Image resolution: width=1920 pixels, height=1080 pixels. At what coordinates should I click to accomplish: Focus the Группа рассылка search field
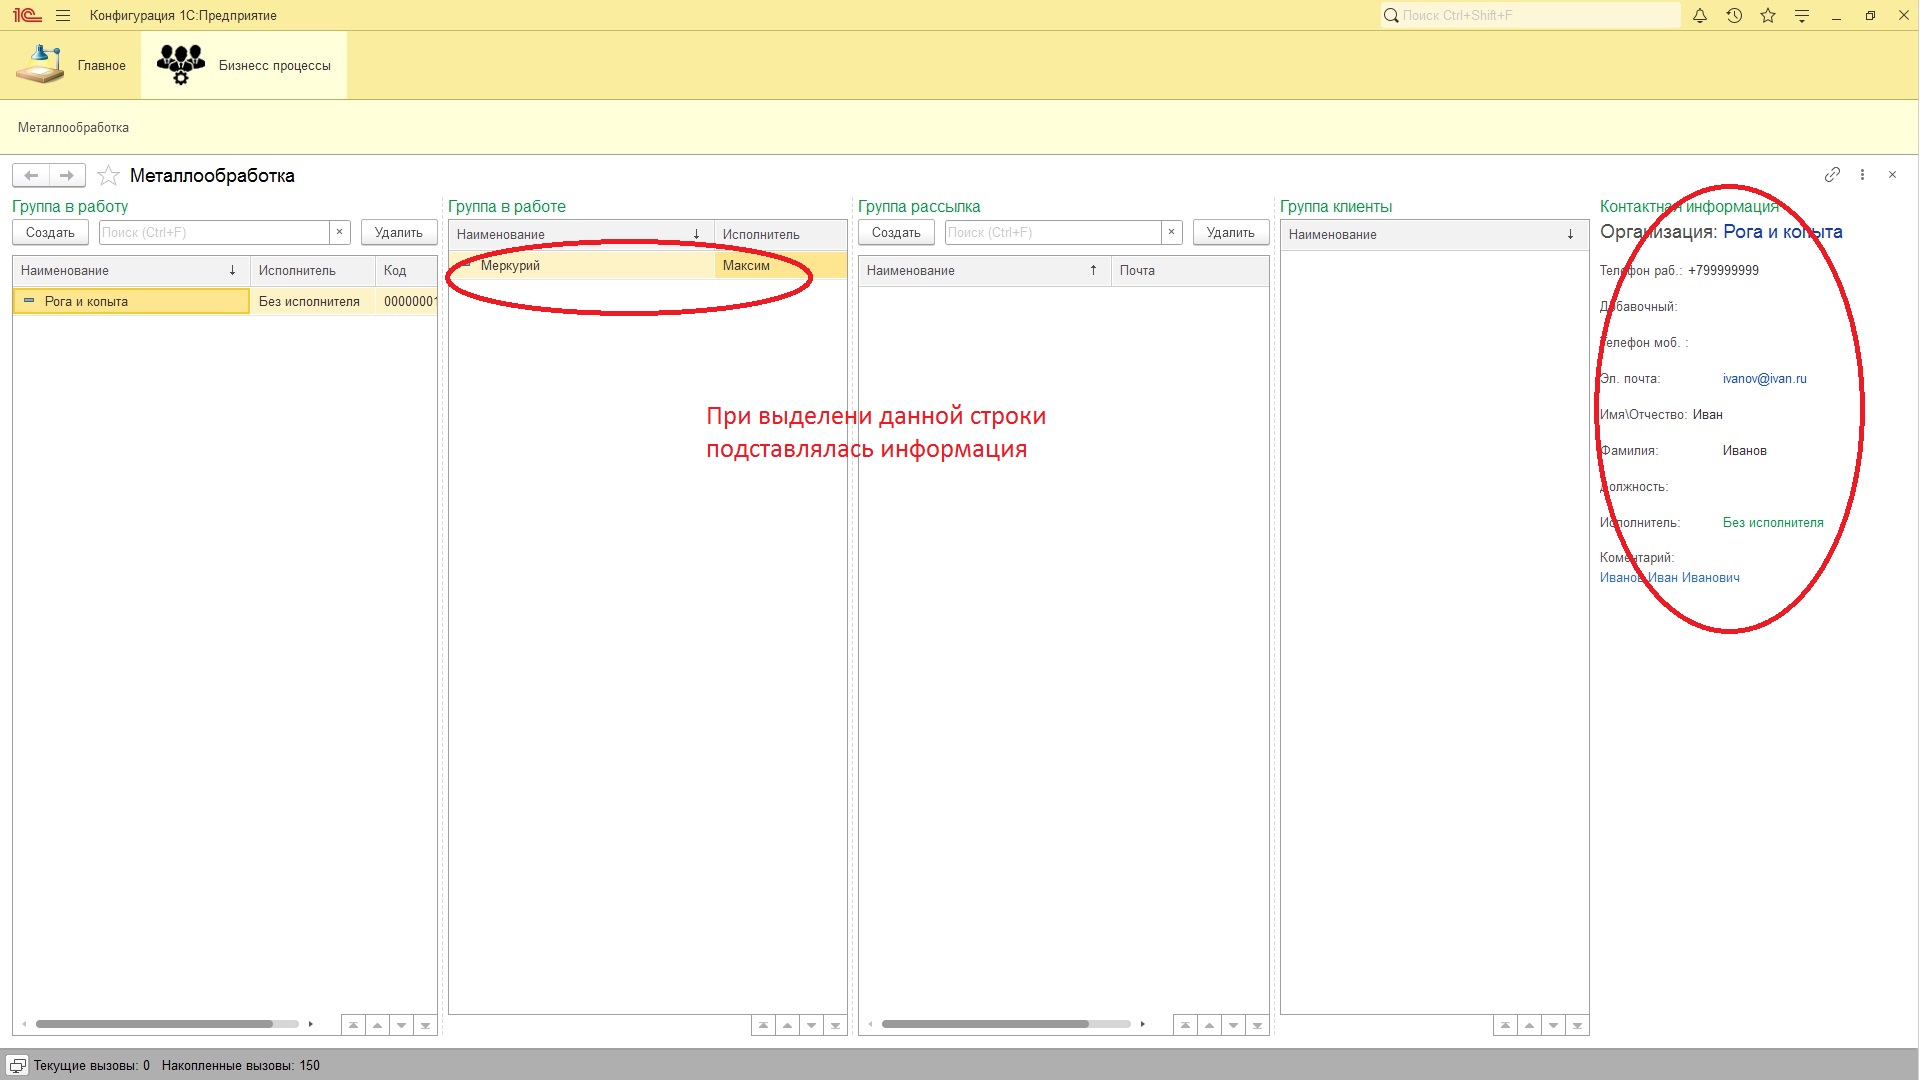(x=1052, y=233)
